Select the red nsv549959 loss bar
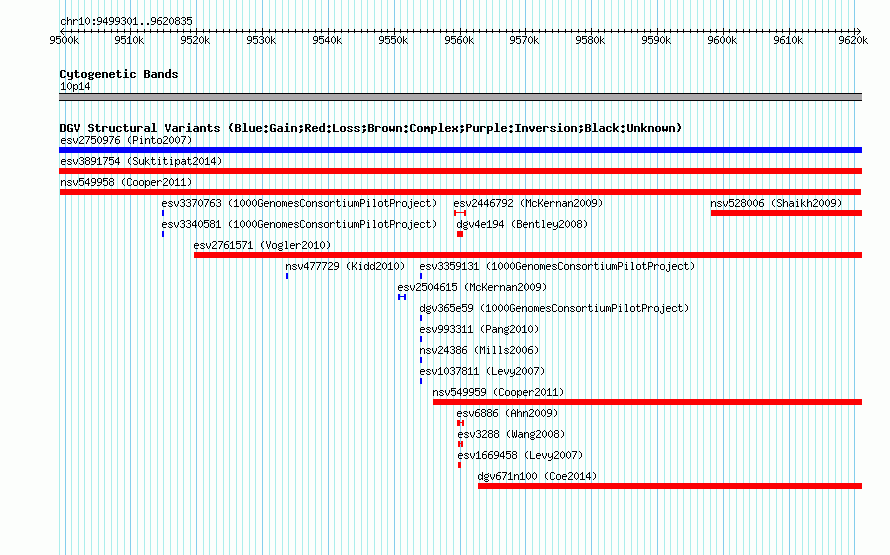This screenshot has width=890, height=555. point(647,402)
